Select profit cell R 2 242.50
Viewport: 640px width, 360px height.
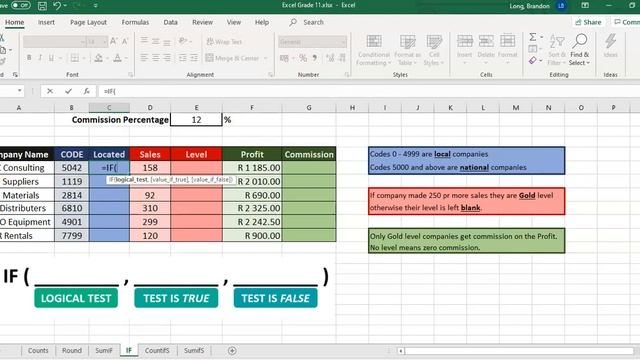click(x=252, y=222)
